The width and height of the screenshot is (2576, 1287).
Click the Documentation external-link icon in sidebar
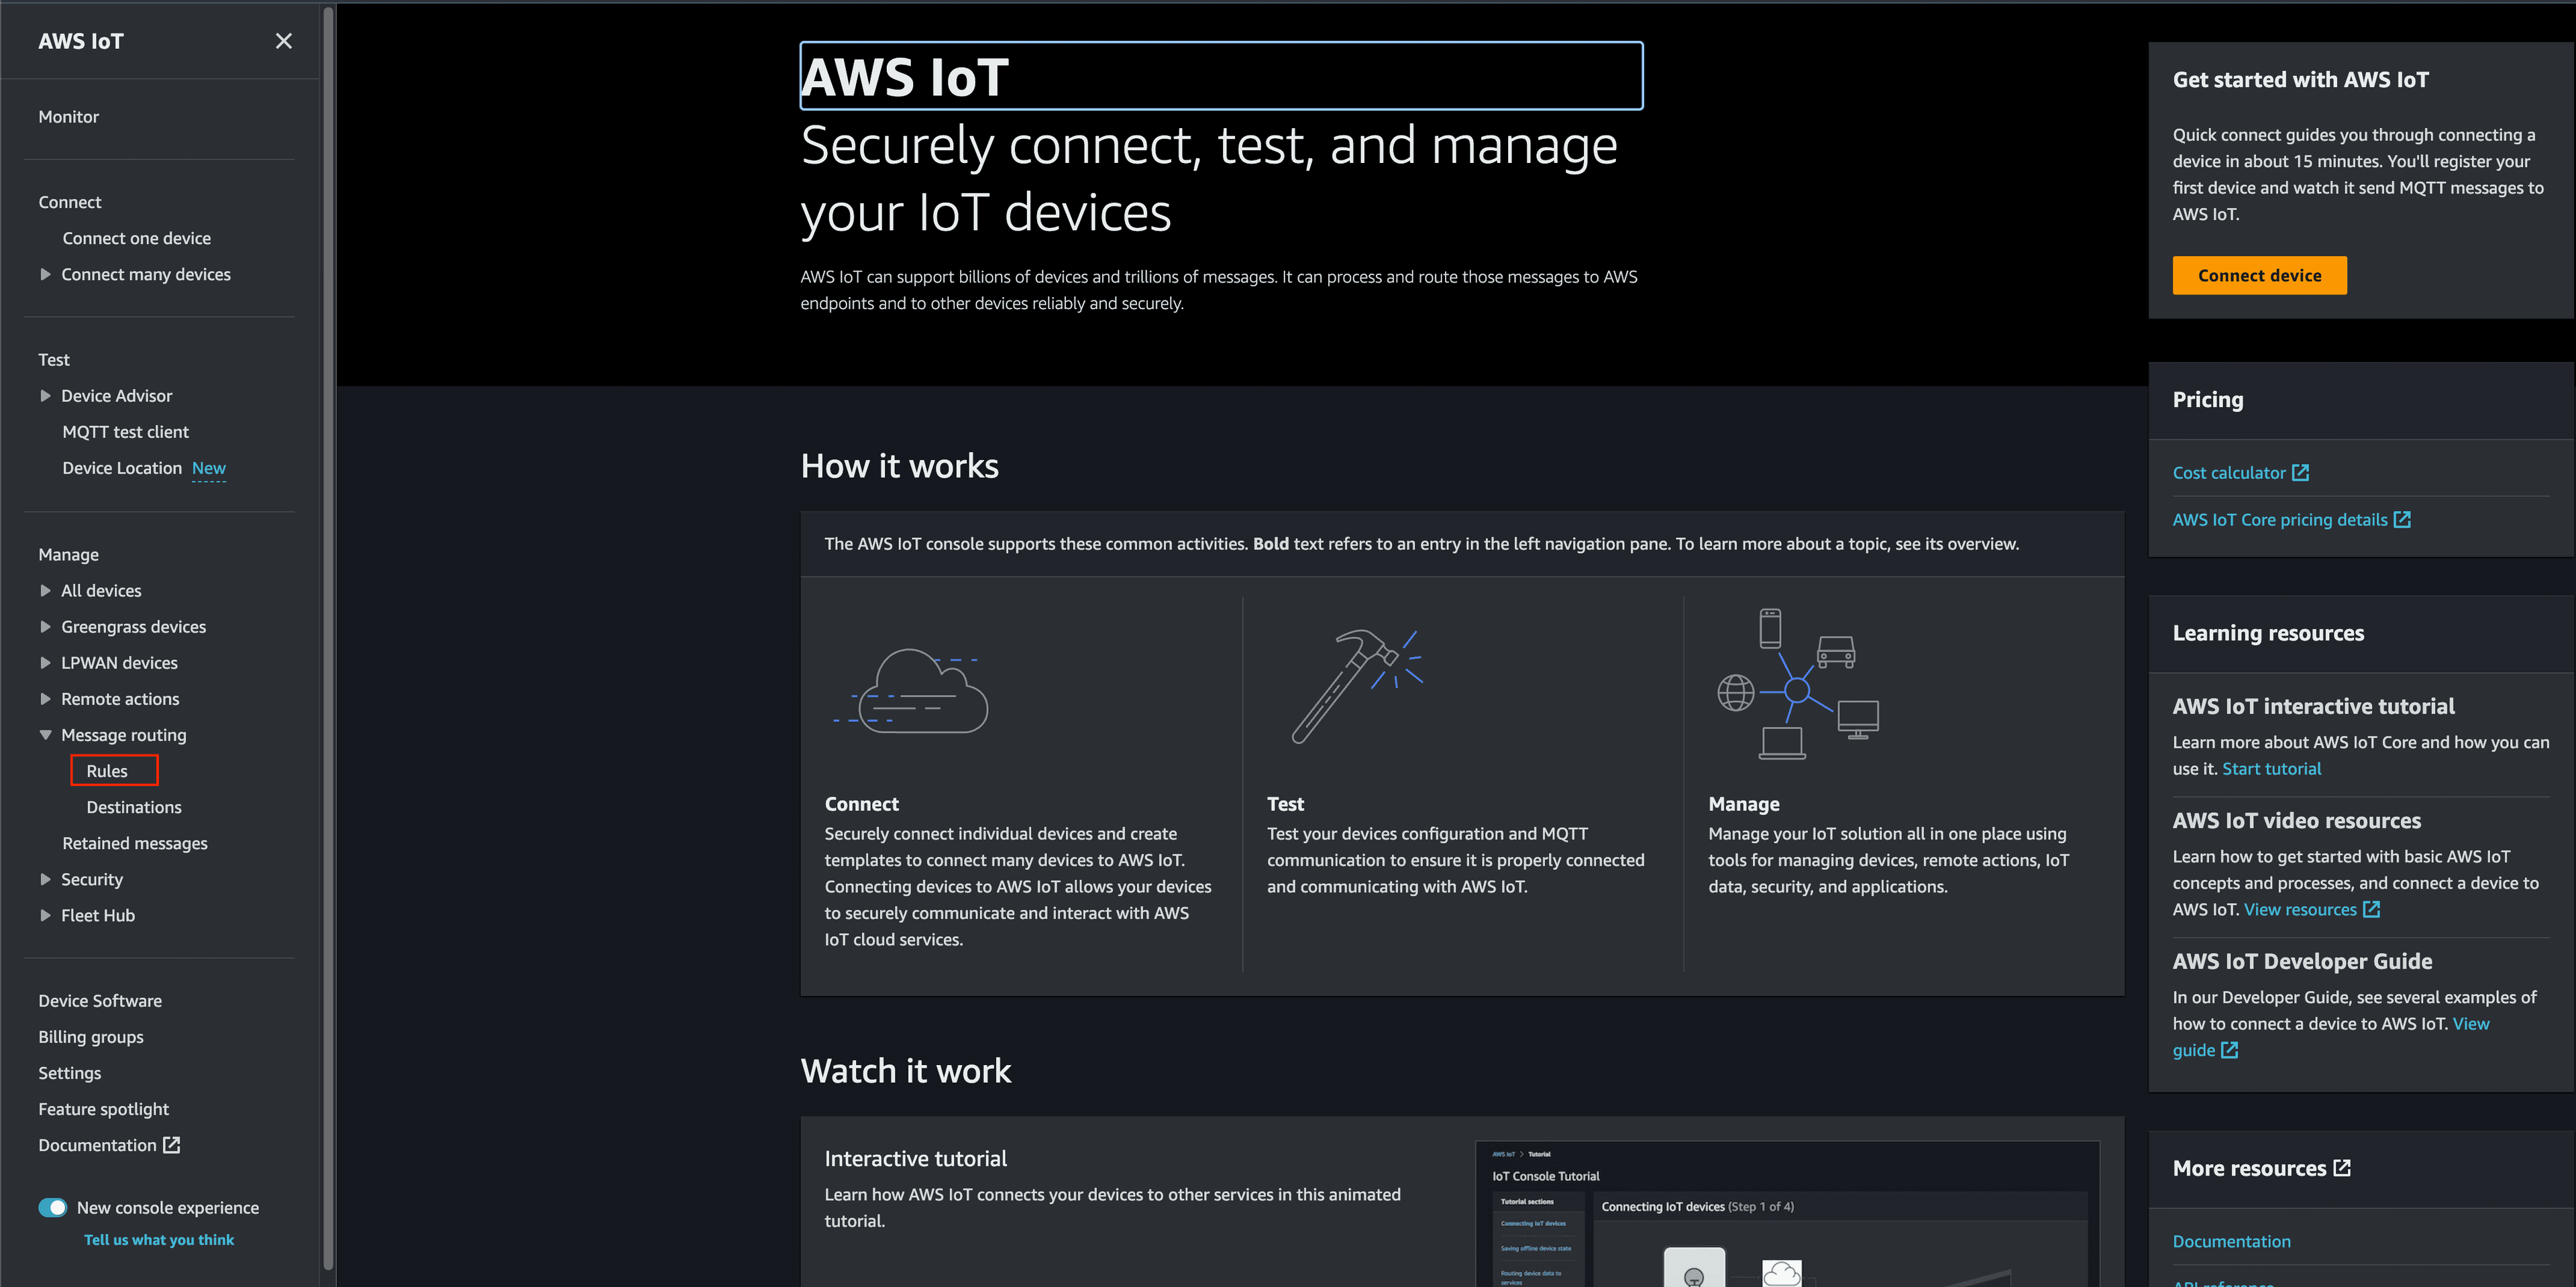(x=172, y=1145)
